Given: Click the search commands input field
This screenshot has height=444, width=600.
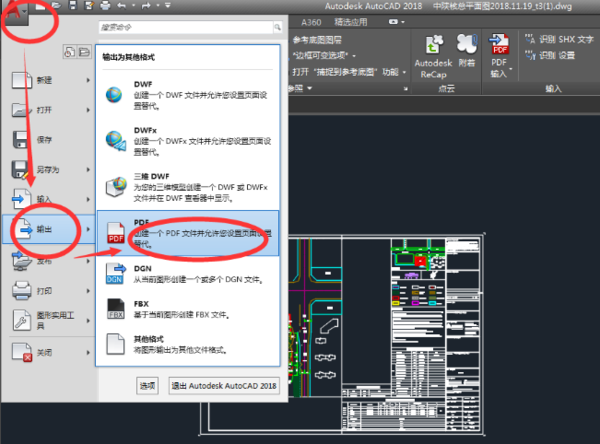Looking at the screenshot, I should tap(186, 27).
